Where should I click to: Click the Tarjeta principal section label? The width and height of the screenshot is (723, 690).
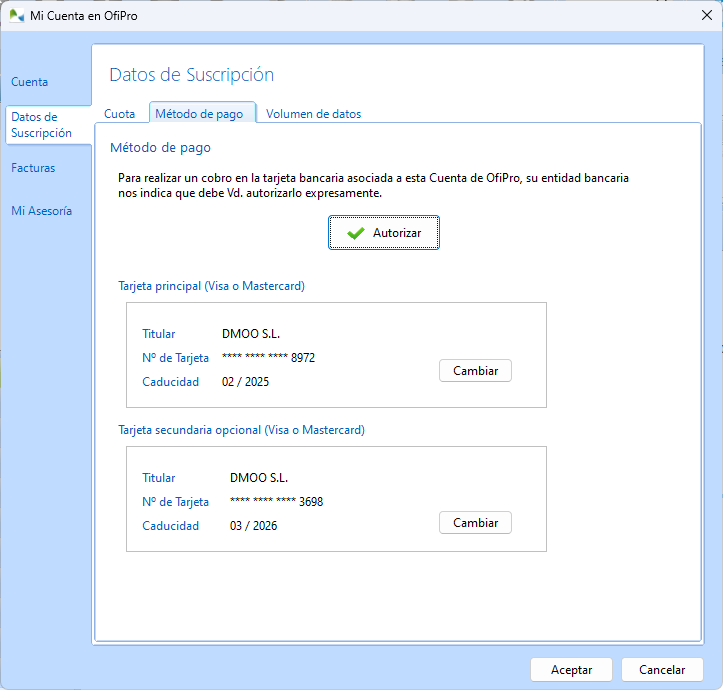211,286
